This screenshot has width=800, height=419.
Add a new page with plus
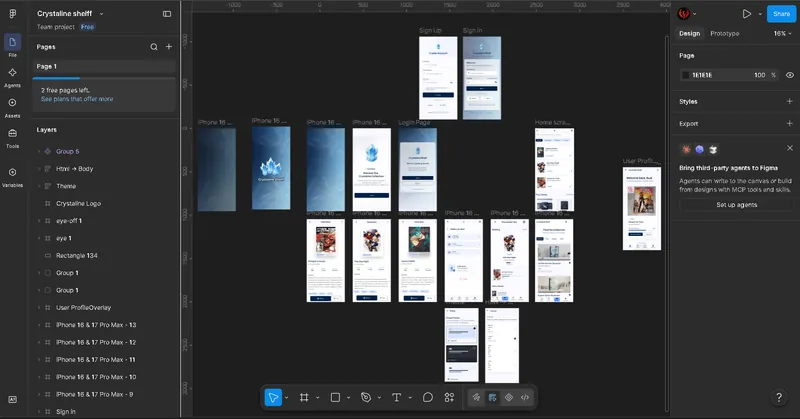(169, 46)
